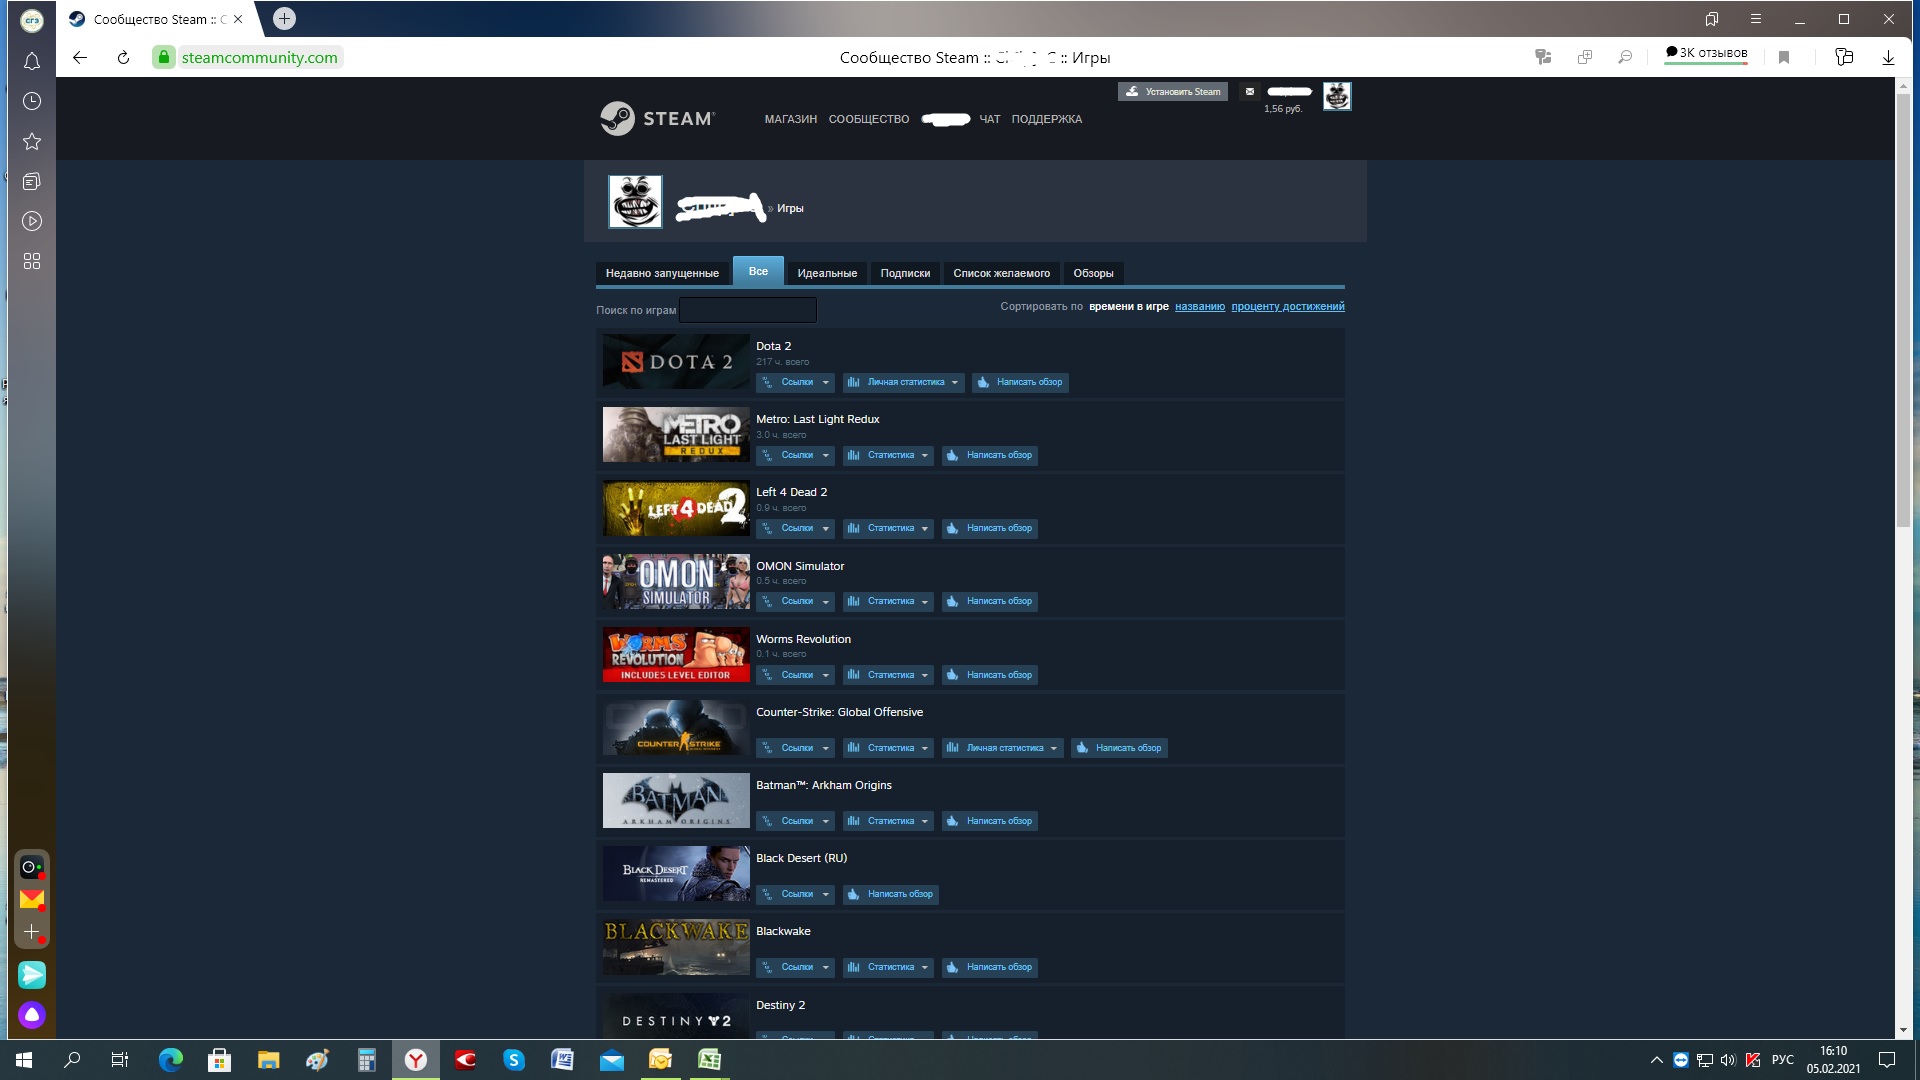Click the large profile avatar image
This screenshot has width=1920, height=1080.
click(x=635, y=201)
